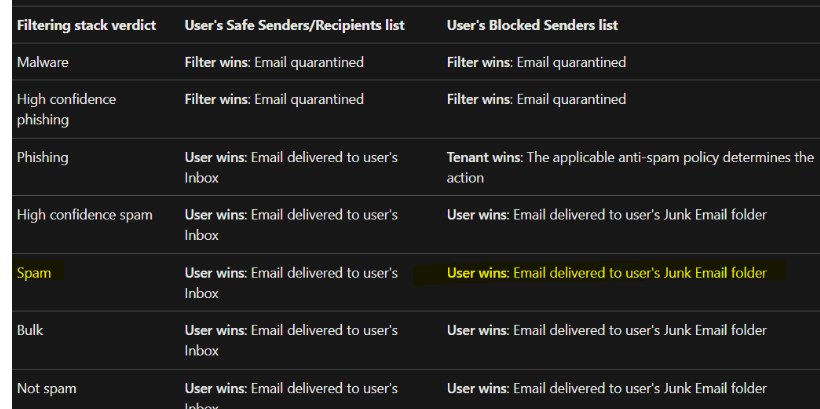
Task: Click the Filtering stack verdict column header
Action: coord(86,25)
